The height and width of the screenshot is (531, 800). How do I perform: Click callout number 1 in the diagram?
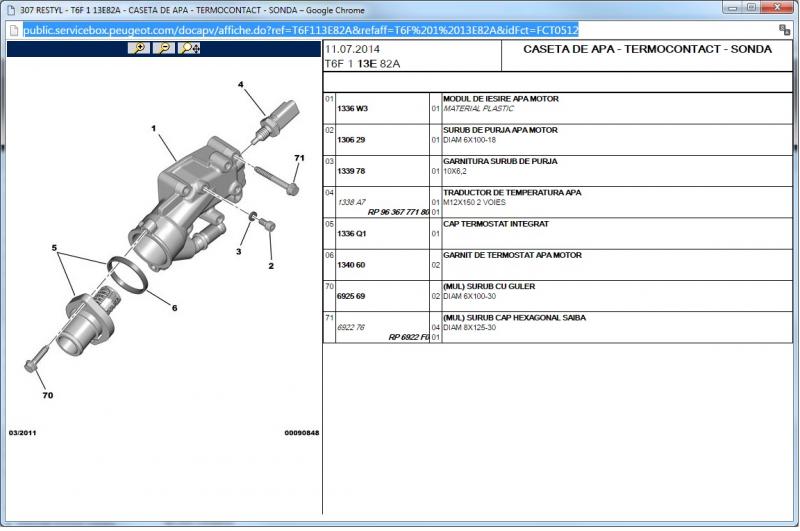tap(154, 129)
